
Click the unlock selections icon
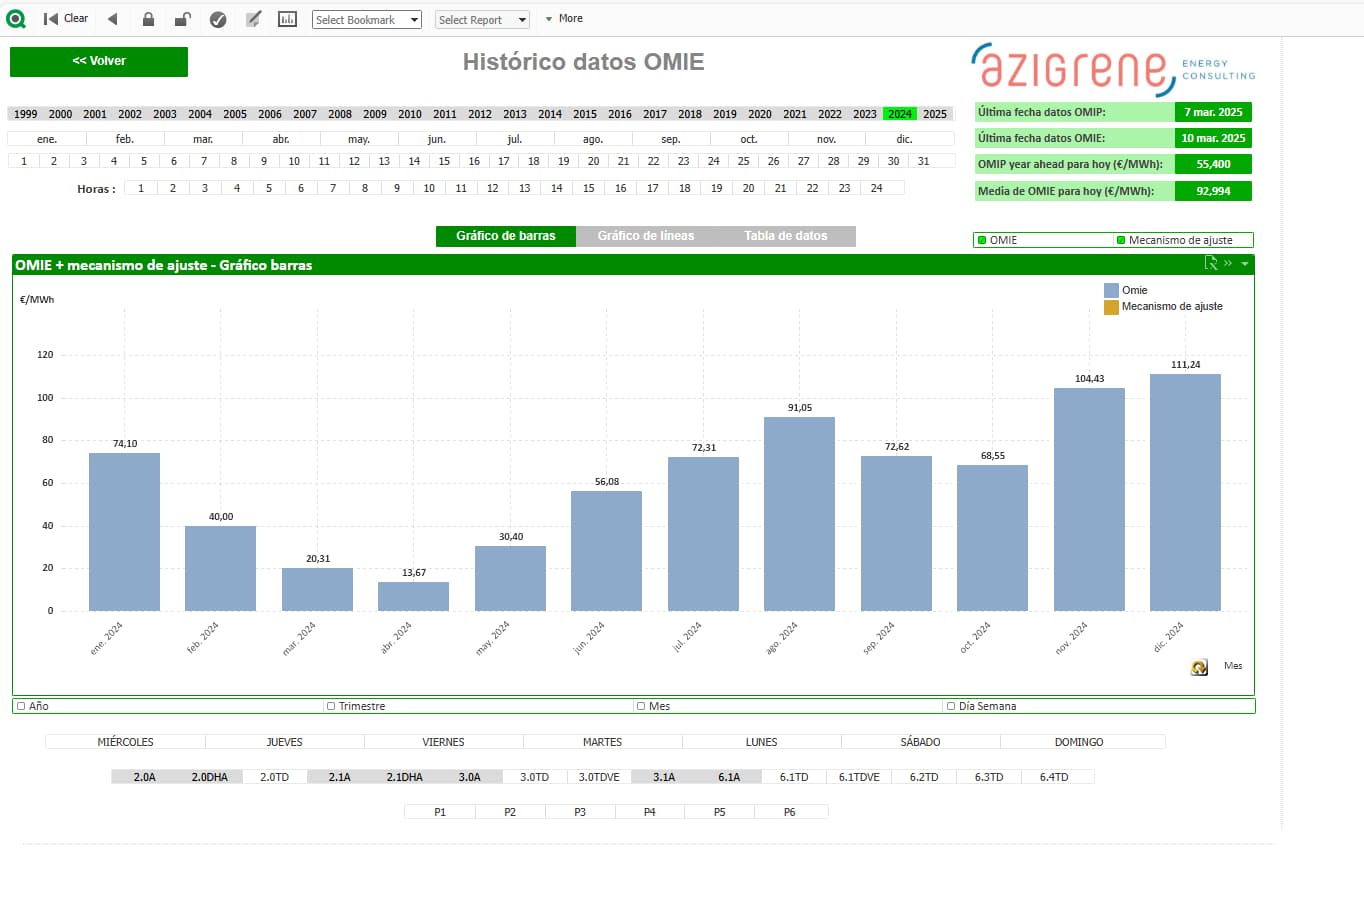182,19
